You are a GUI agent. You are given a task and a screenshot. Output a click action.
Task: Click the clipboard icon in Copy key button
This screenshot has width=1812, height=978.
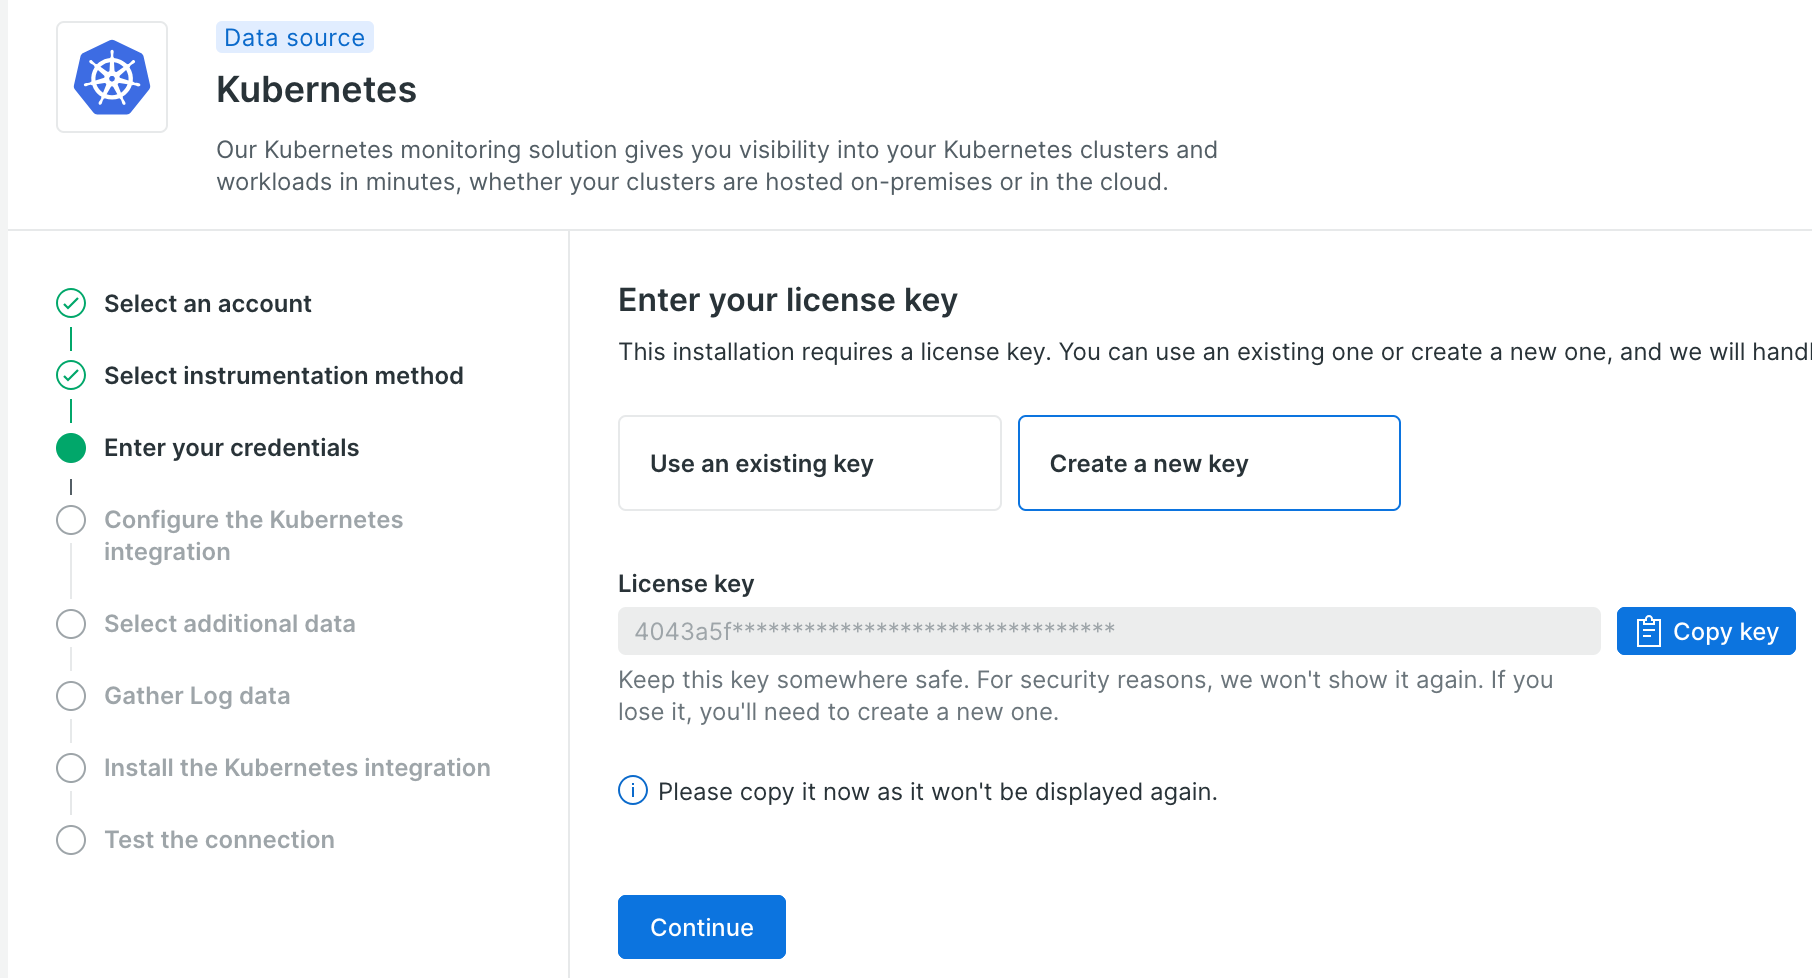pos(1648,631)
